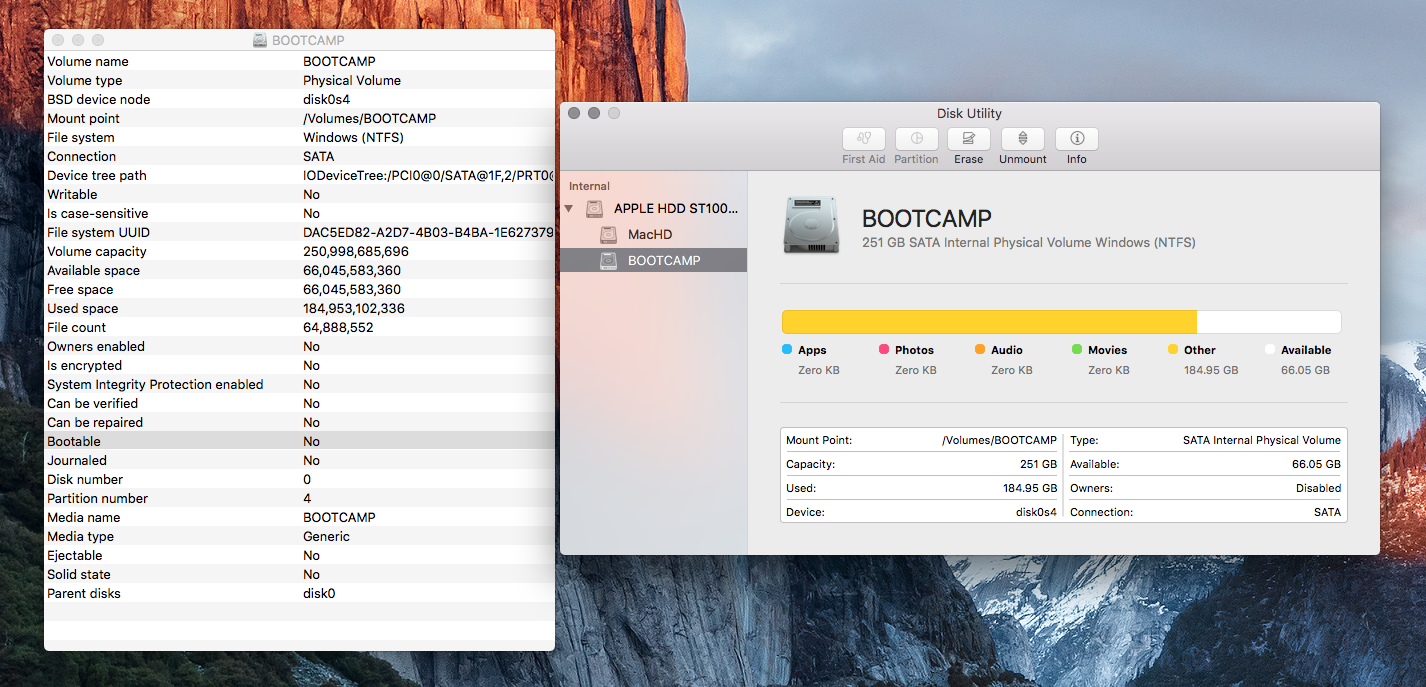1426x687 pixels.
Task: Click the MacHD volume icon in sidebar
Action: (x=609, y=235)
